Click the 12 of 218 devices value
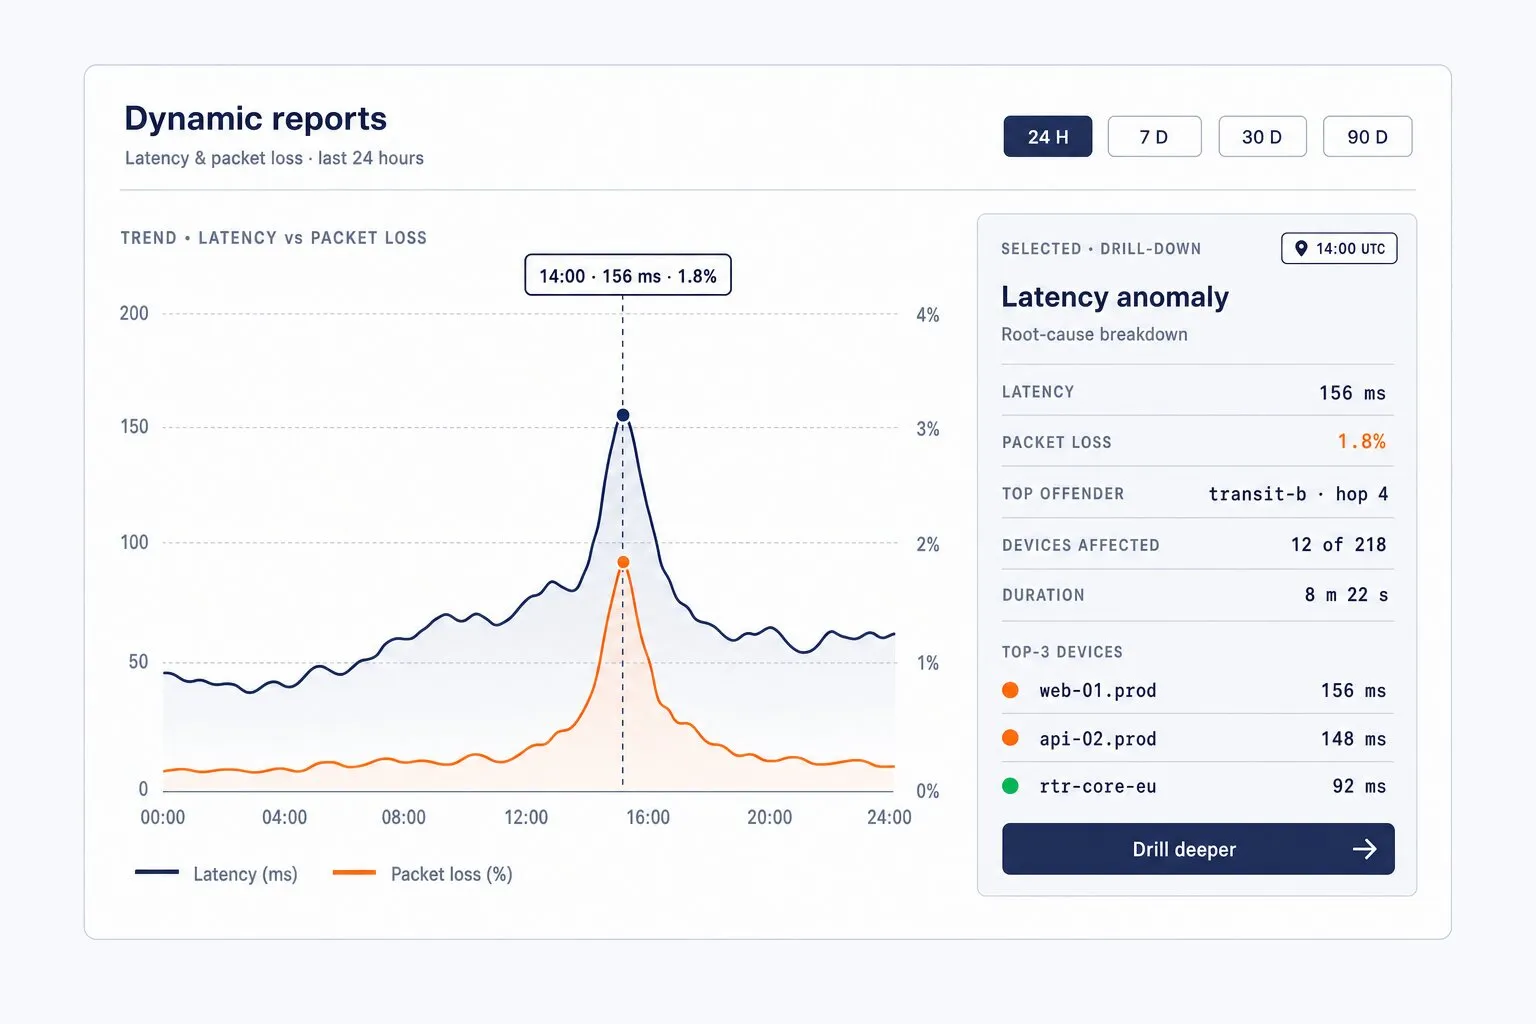The height and width of the screenshot is (1024, 1536). pyautogui.click(x=1339, y=545)
